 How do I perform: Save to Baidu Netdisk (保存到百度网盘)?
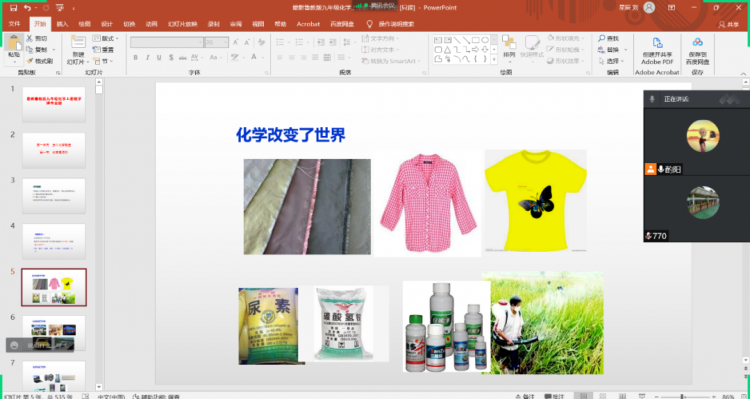pos(697,50)
